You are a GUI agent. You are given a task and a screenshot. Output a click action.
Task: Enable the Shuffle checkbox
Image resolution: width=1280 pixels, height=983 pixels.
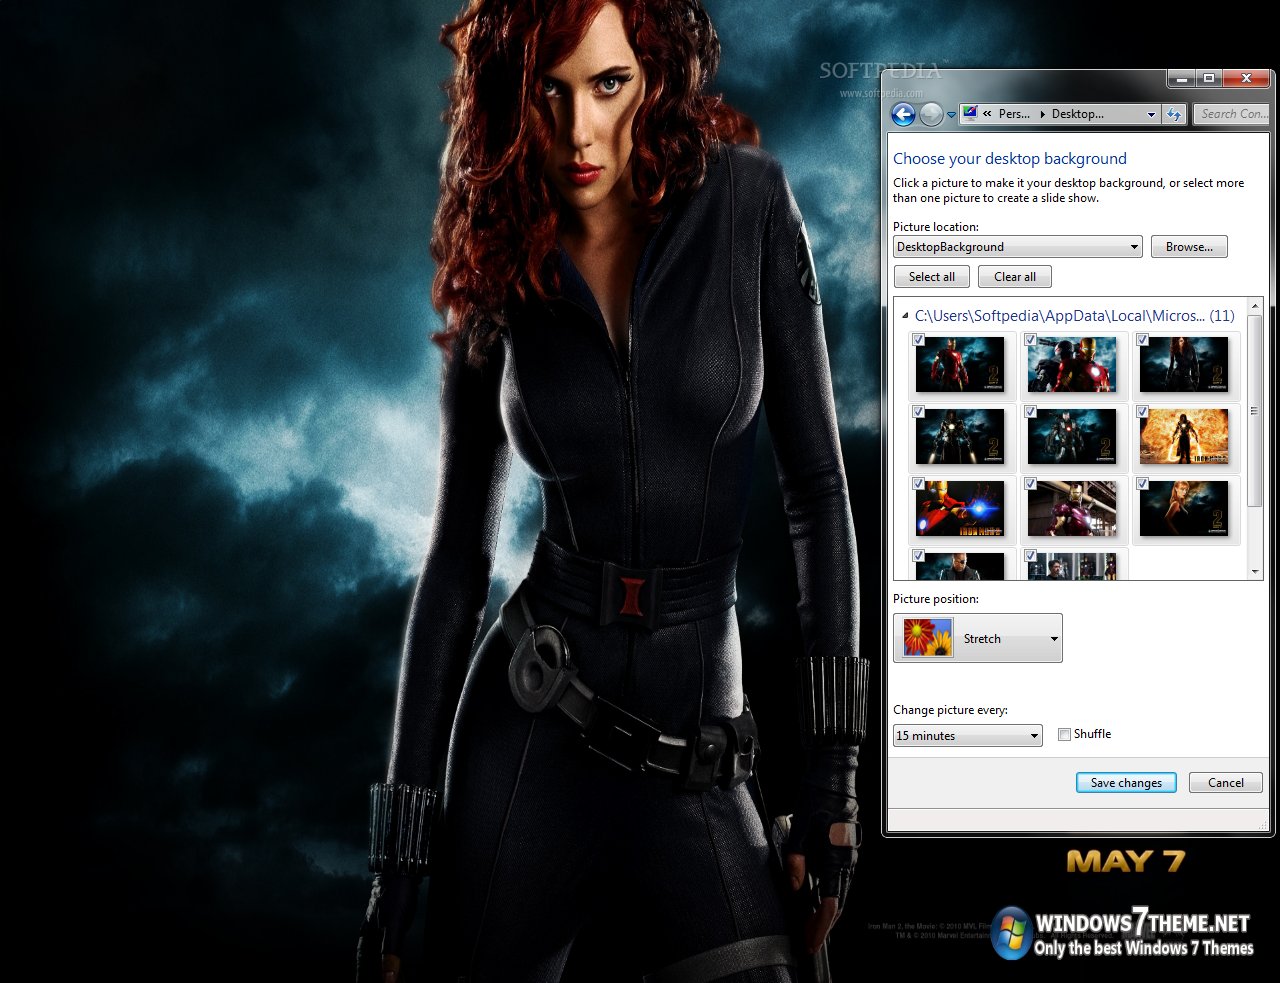point(1064,735)
